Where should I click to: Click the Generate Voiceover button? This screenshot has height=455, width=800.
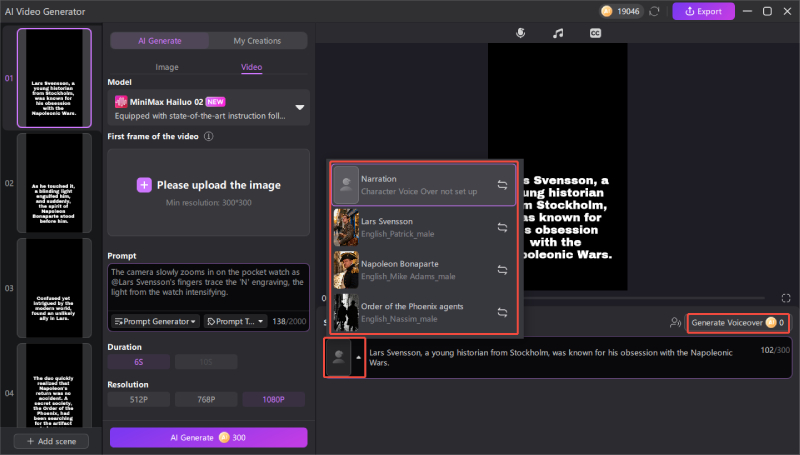click(x=734, y=323)
